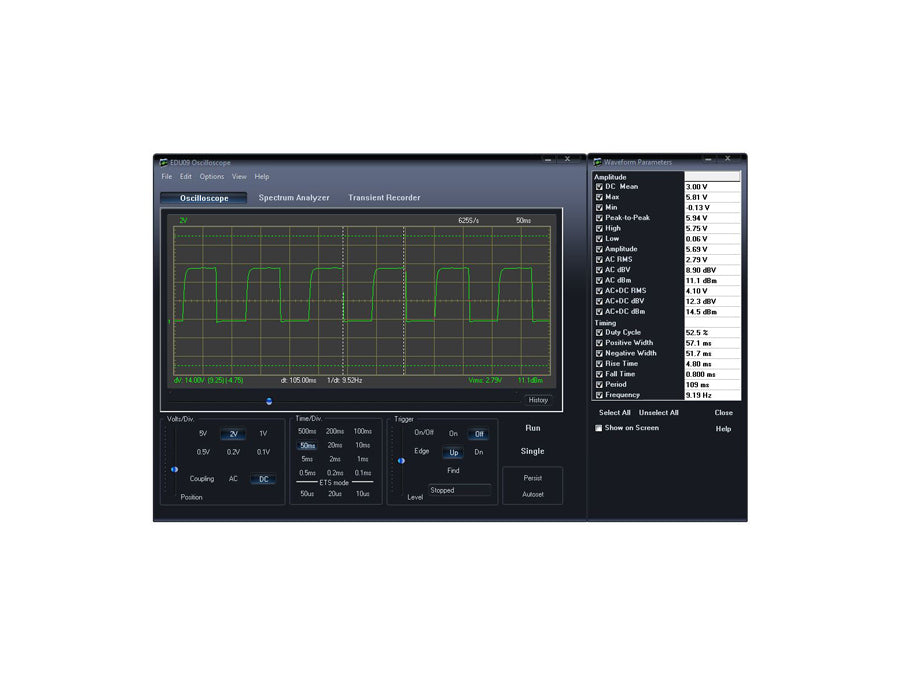This screenshot has height=675, width=900.
Task: Open the View menu
Action: point(239,177)
